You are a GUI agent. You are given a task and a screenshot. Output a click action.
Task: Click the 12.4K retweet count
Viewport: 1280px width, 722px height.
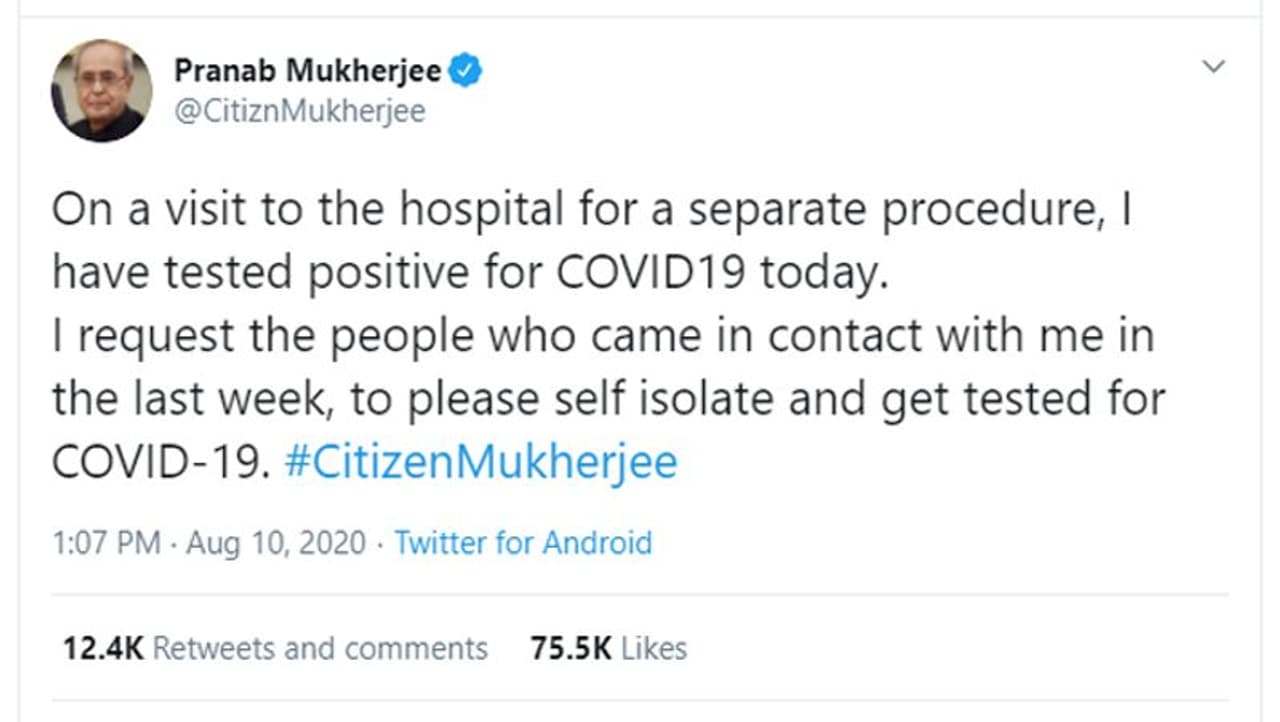pos(103,648)
